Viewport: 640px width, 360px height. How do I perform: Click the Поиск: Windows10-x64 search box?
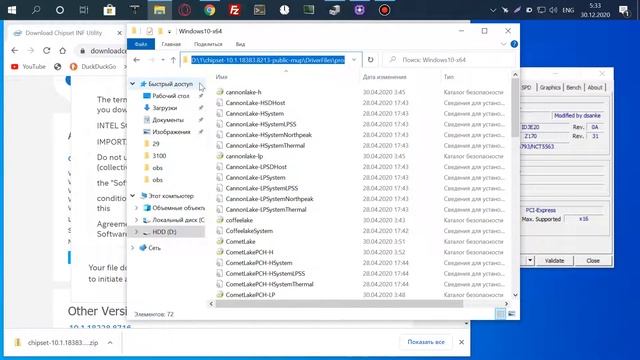[x=449, y=60]
